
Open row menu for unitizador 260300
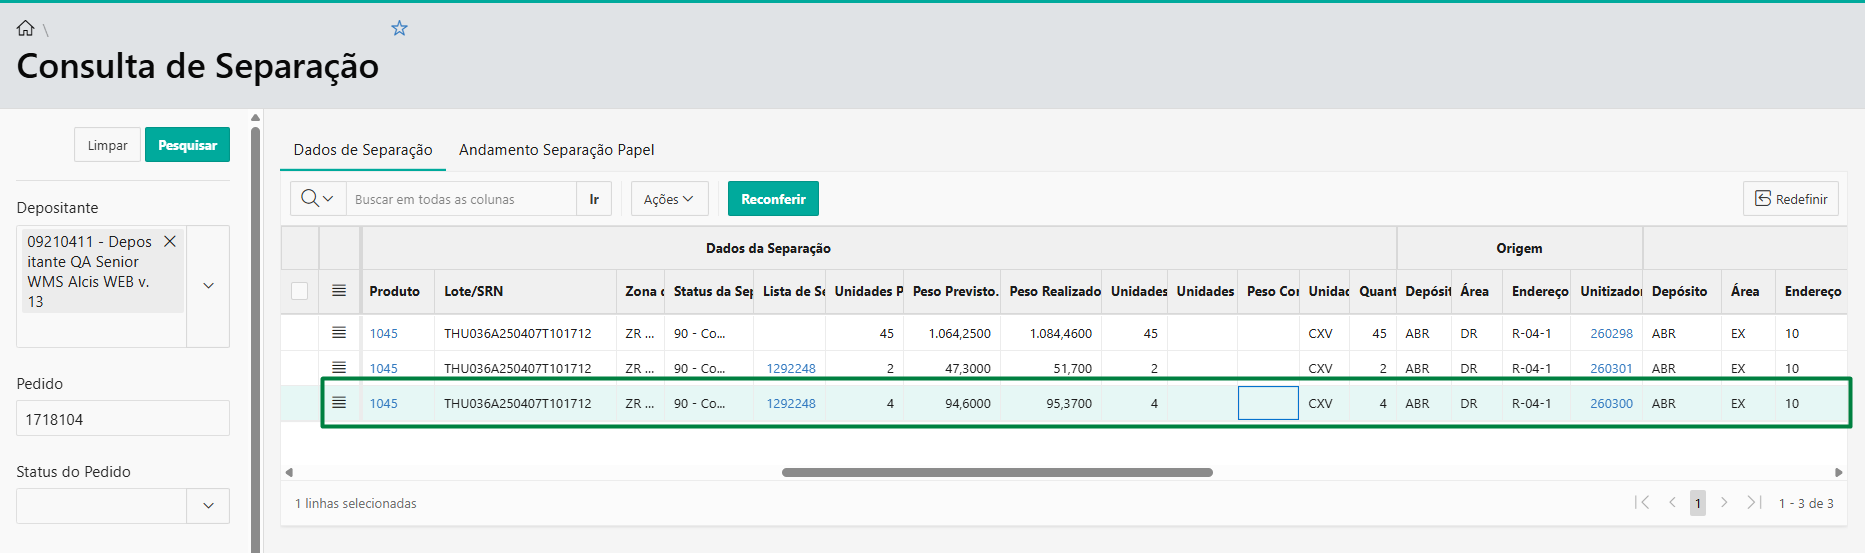coord(339,403)
